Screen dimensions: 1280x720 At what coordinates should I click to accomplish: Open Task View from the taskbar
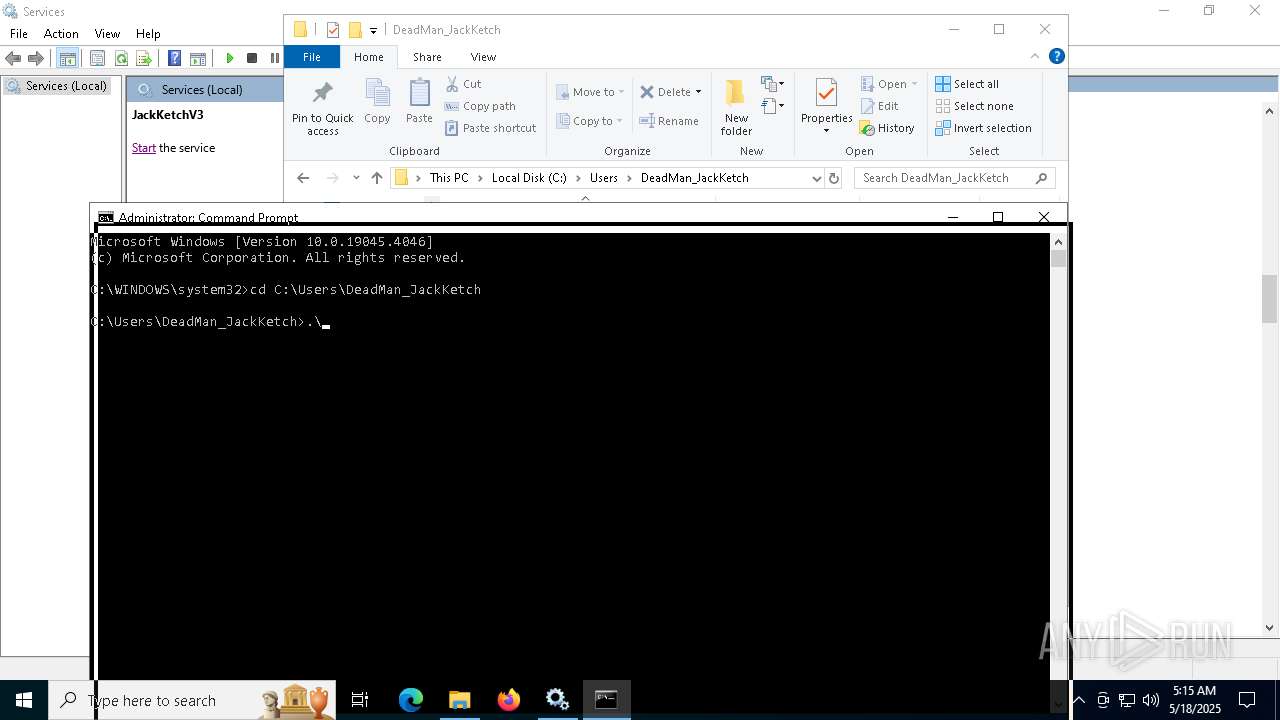[360, 700]
